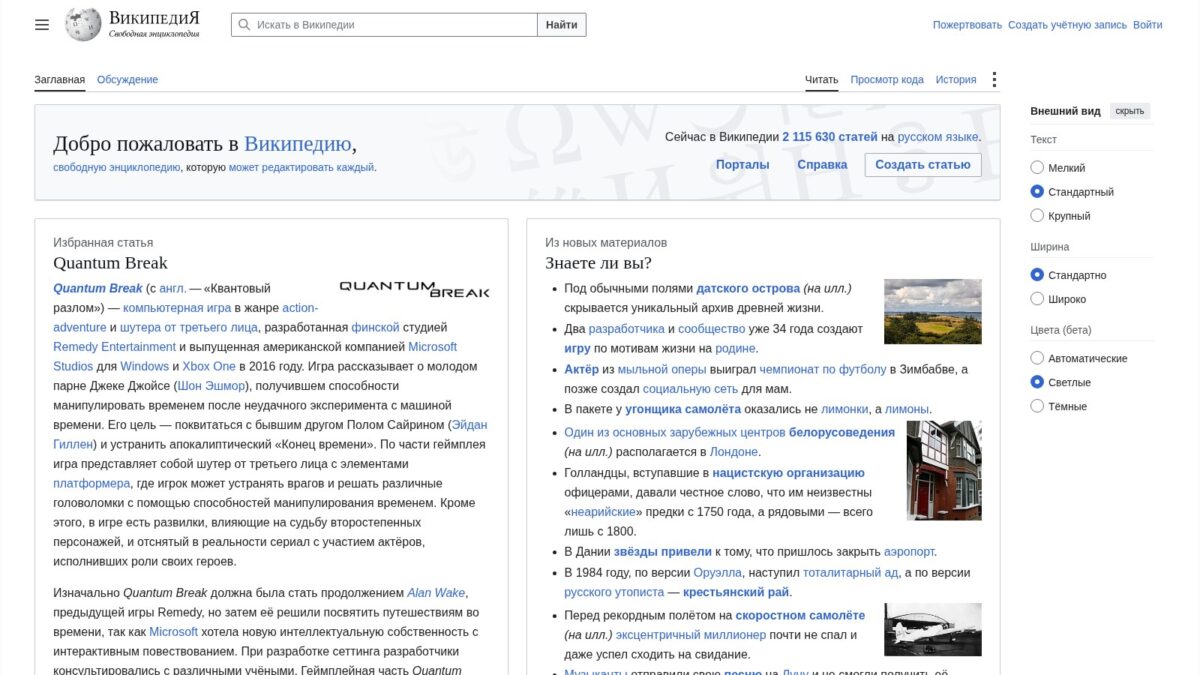Viewport: 1200px width, 675px height.
Task: Click the 2 115 630 статей link
Action: 829,137
